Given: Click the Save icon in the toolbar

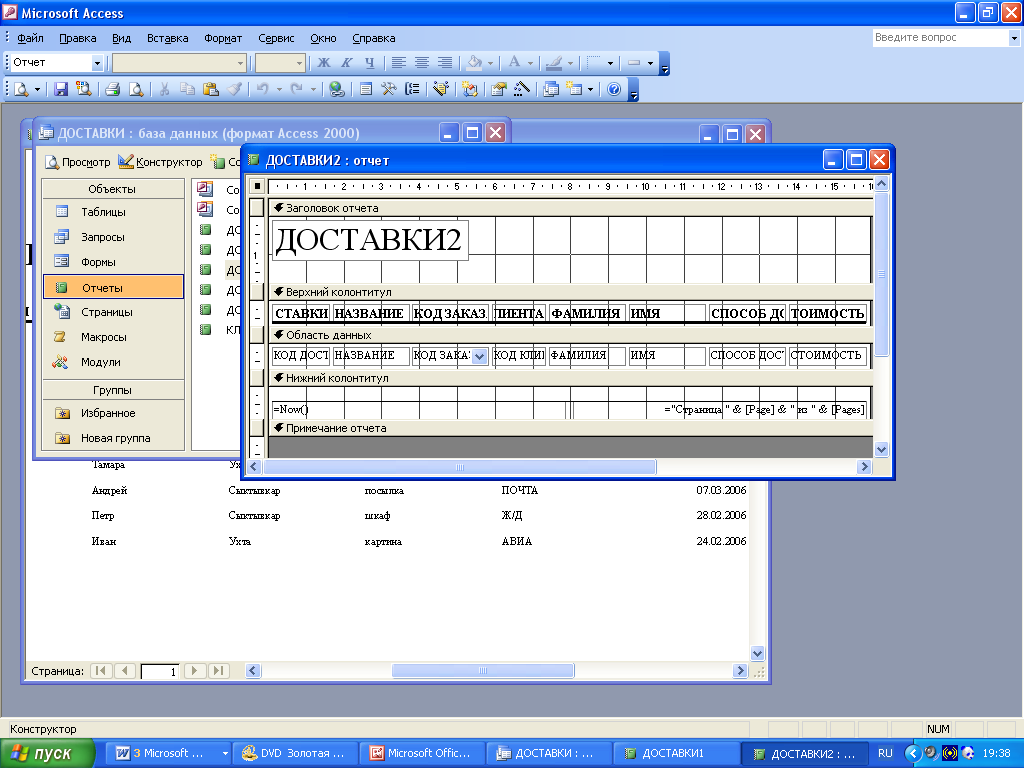Looking at the screenshot, I should pyautogui.click(x=61, y=89).
